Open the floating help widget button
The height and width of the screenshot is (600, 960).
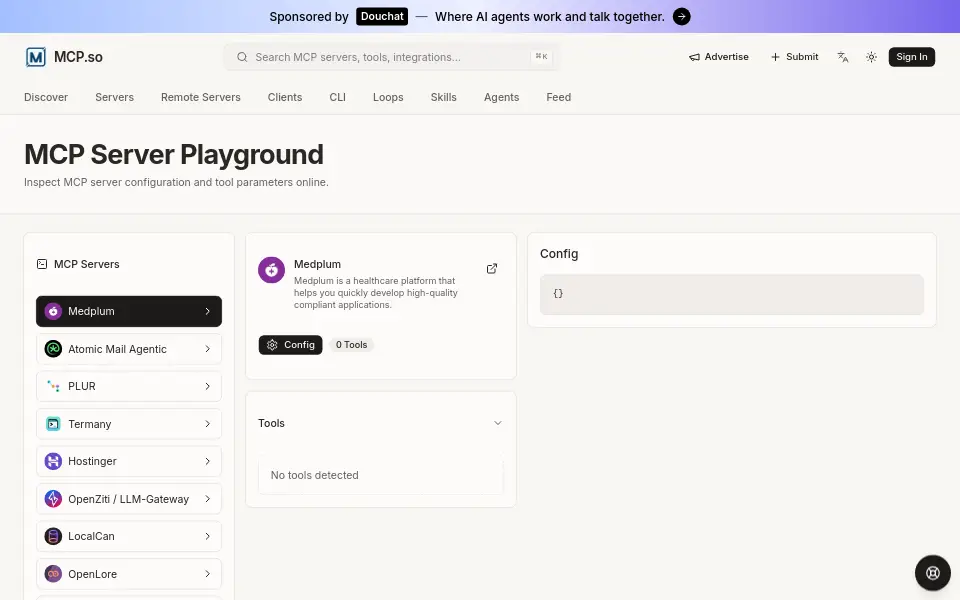932,572
